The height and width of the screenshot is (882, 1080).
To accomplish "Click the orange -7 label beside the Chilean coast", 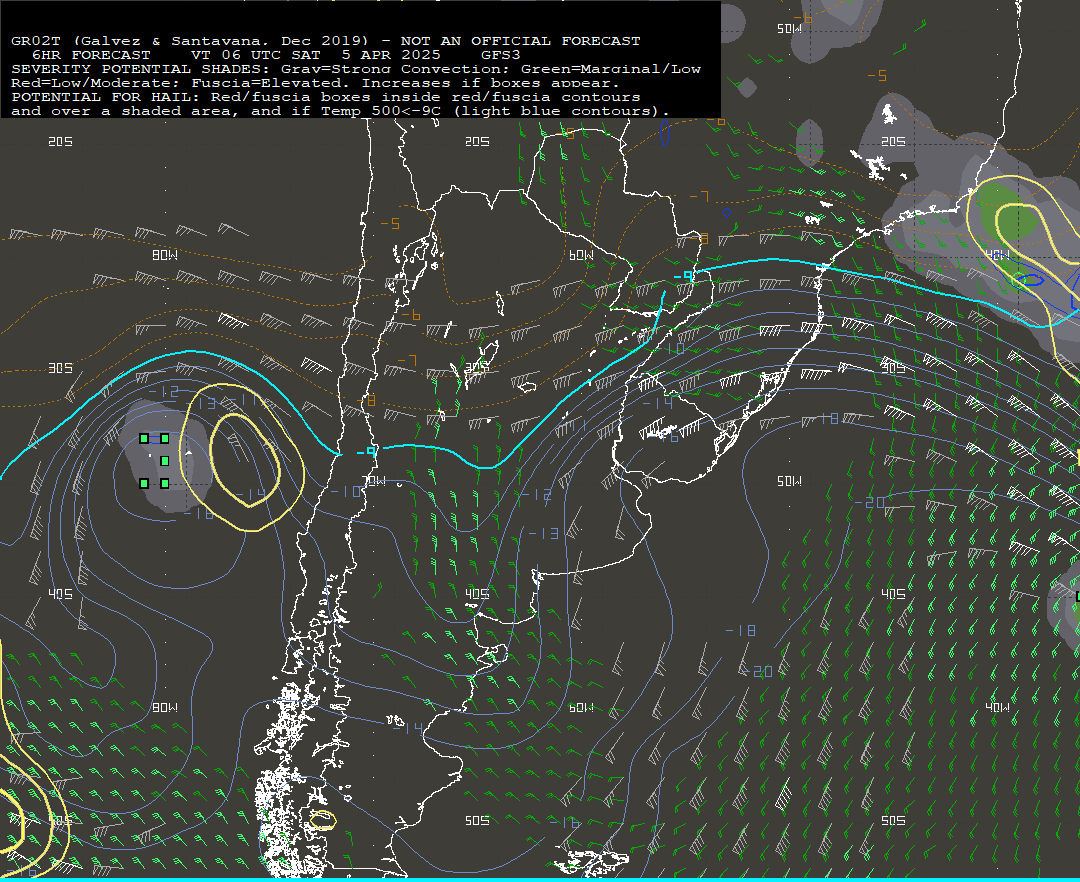I will click(x=407, y=361).
